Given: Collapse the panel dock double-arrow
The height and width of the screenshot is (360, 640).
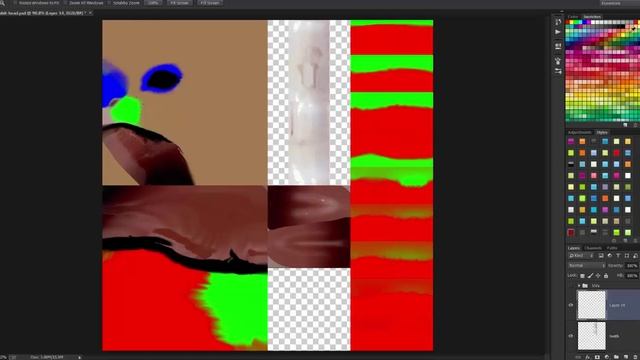Looking at the screenshot, I should (x=562, y=11).
